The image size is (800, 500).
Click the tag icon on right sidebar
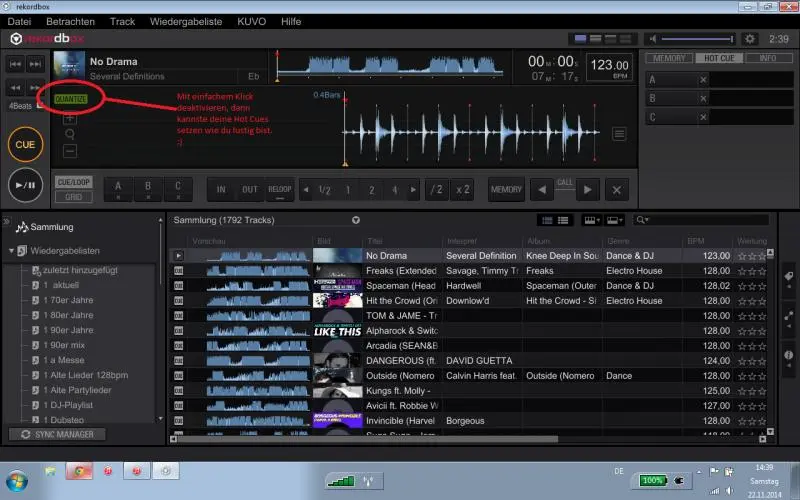coord(788,277)
